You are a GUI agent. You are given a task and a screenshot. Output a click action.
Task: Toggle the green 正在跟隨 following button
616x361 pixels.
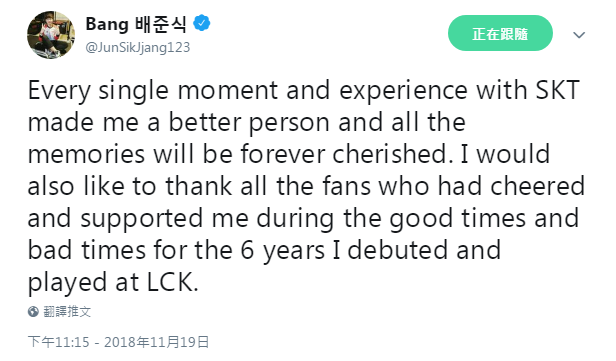coord(500,33)
